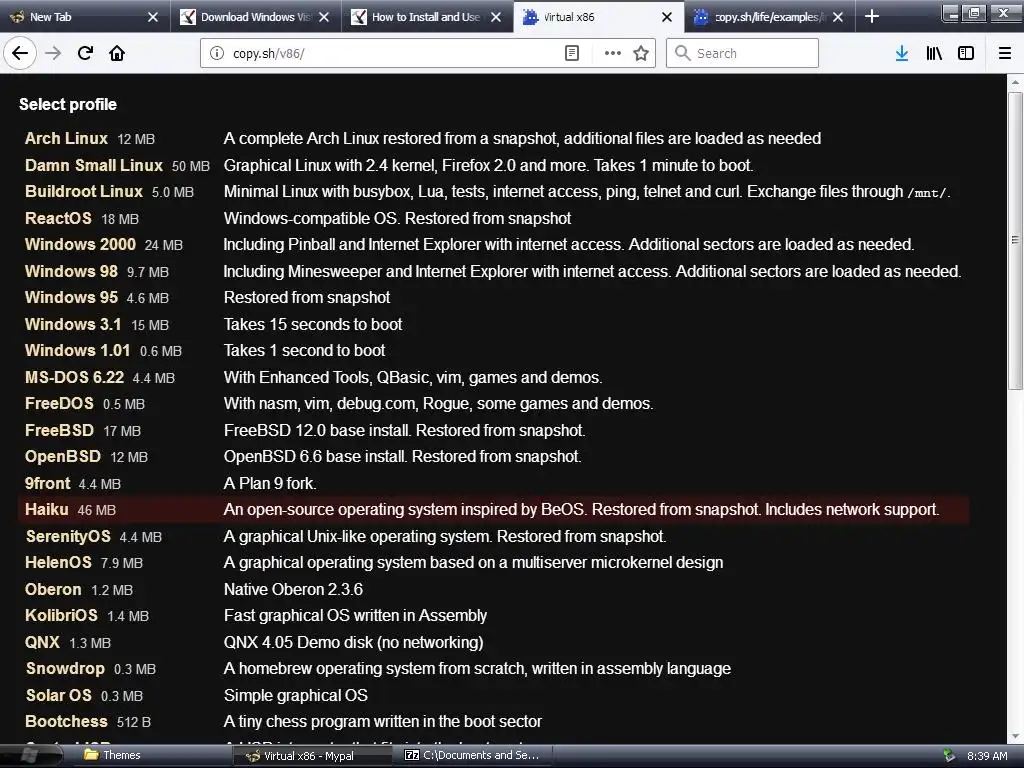1024x768 pixels.
Task: Boot the Windows 98 profile
Action: [x=71, y=271]
